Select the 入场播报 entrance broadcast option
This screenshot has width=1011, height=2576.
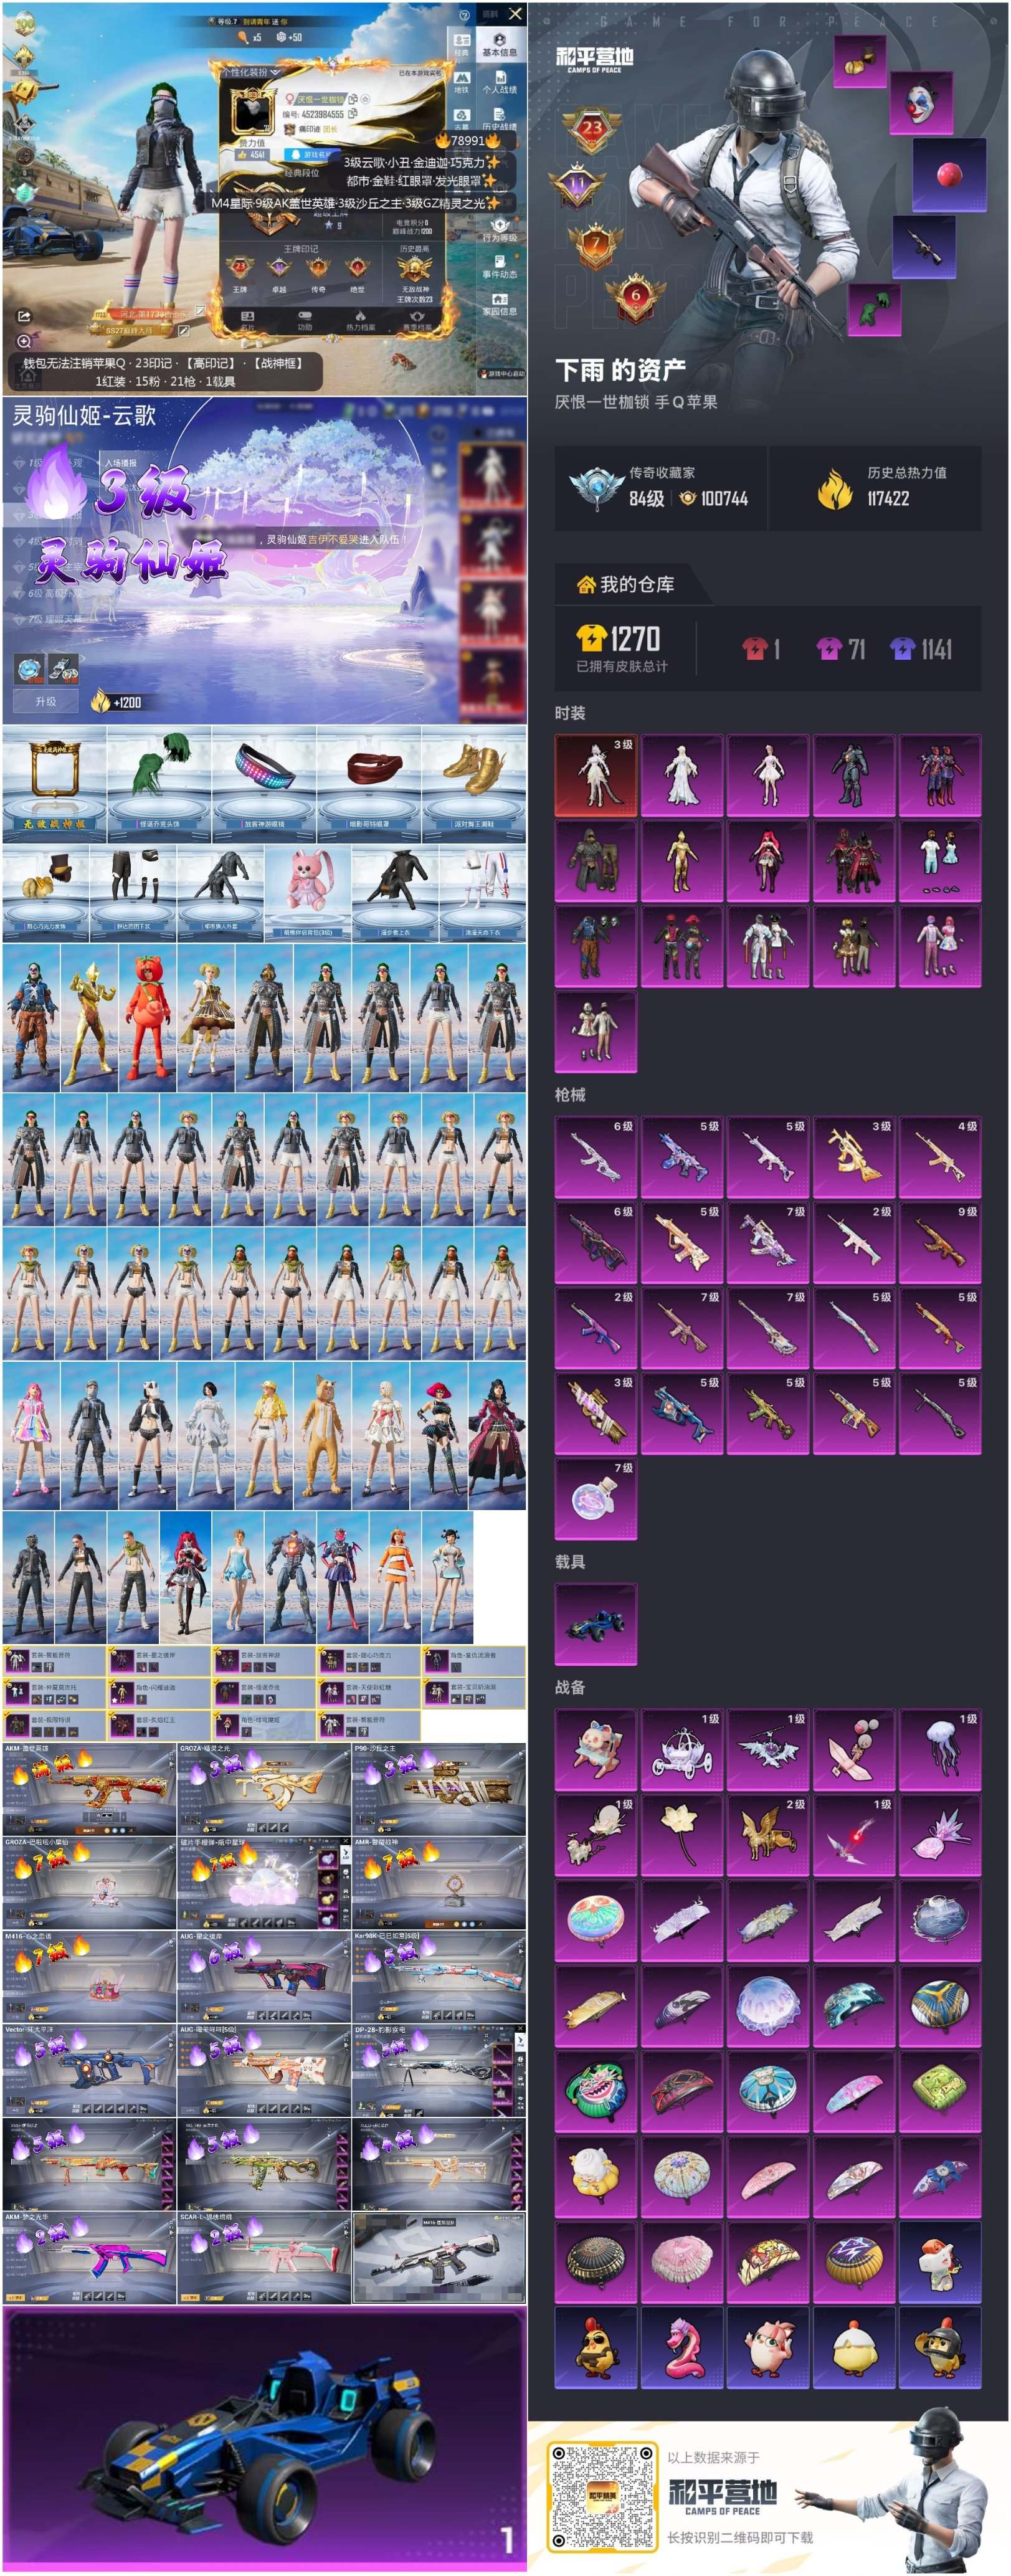120,462
